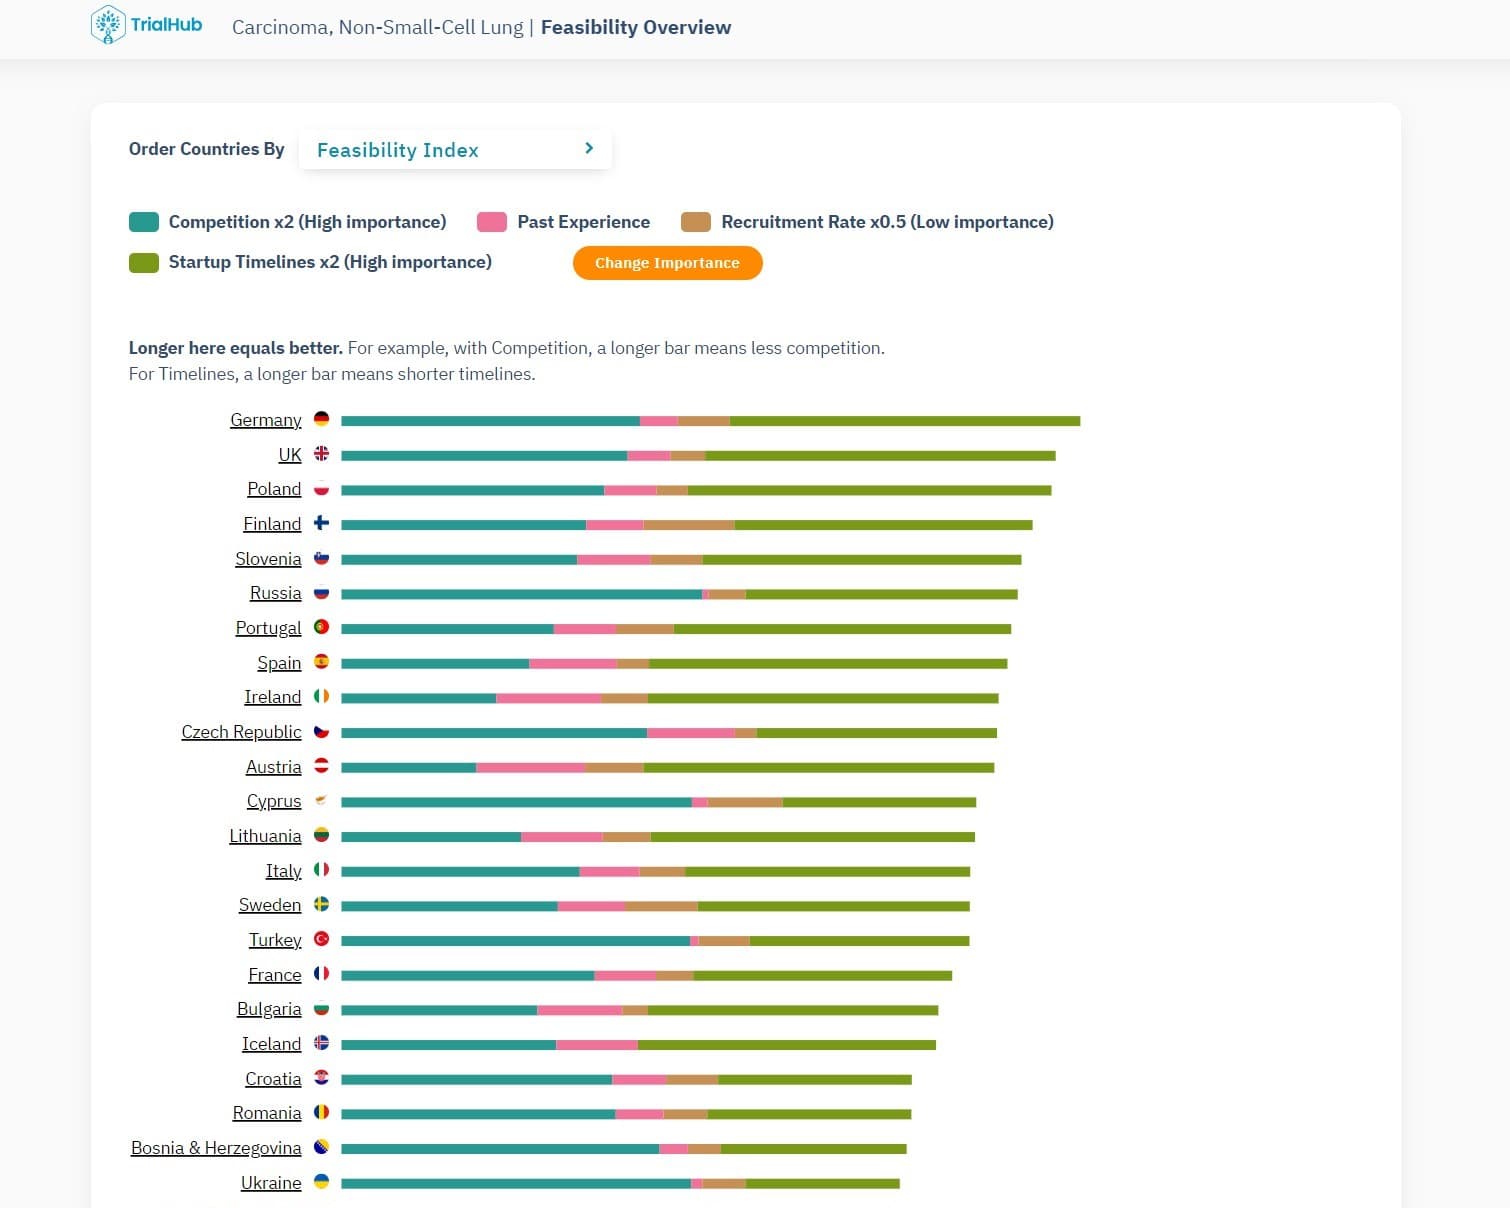This screenshot has height=1208, width=1510.
Task: Open the Poland country link
Action: pyautogui.click(x=274, y=489)
